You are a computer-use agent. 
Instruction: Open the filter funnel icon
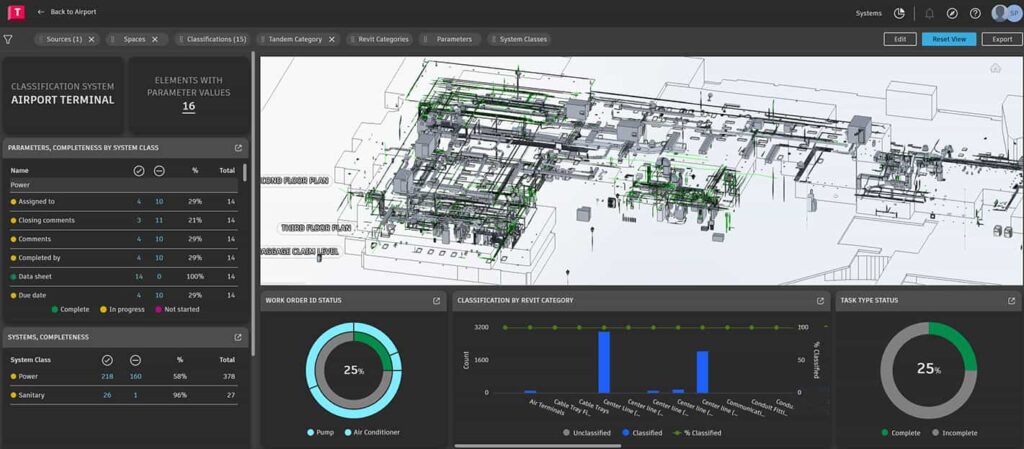[8, 39]
